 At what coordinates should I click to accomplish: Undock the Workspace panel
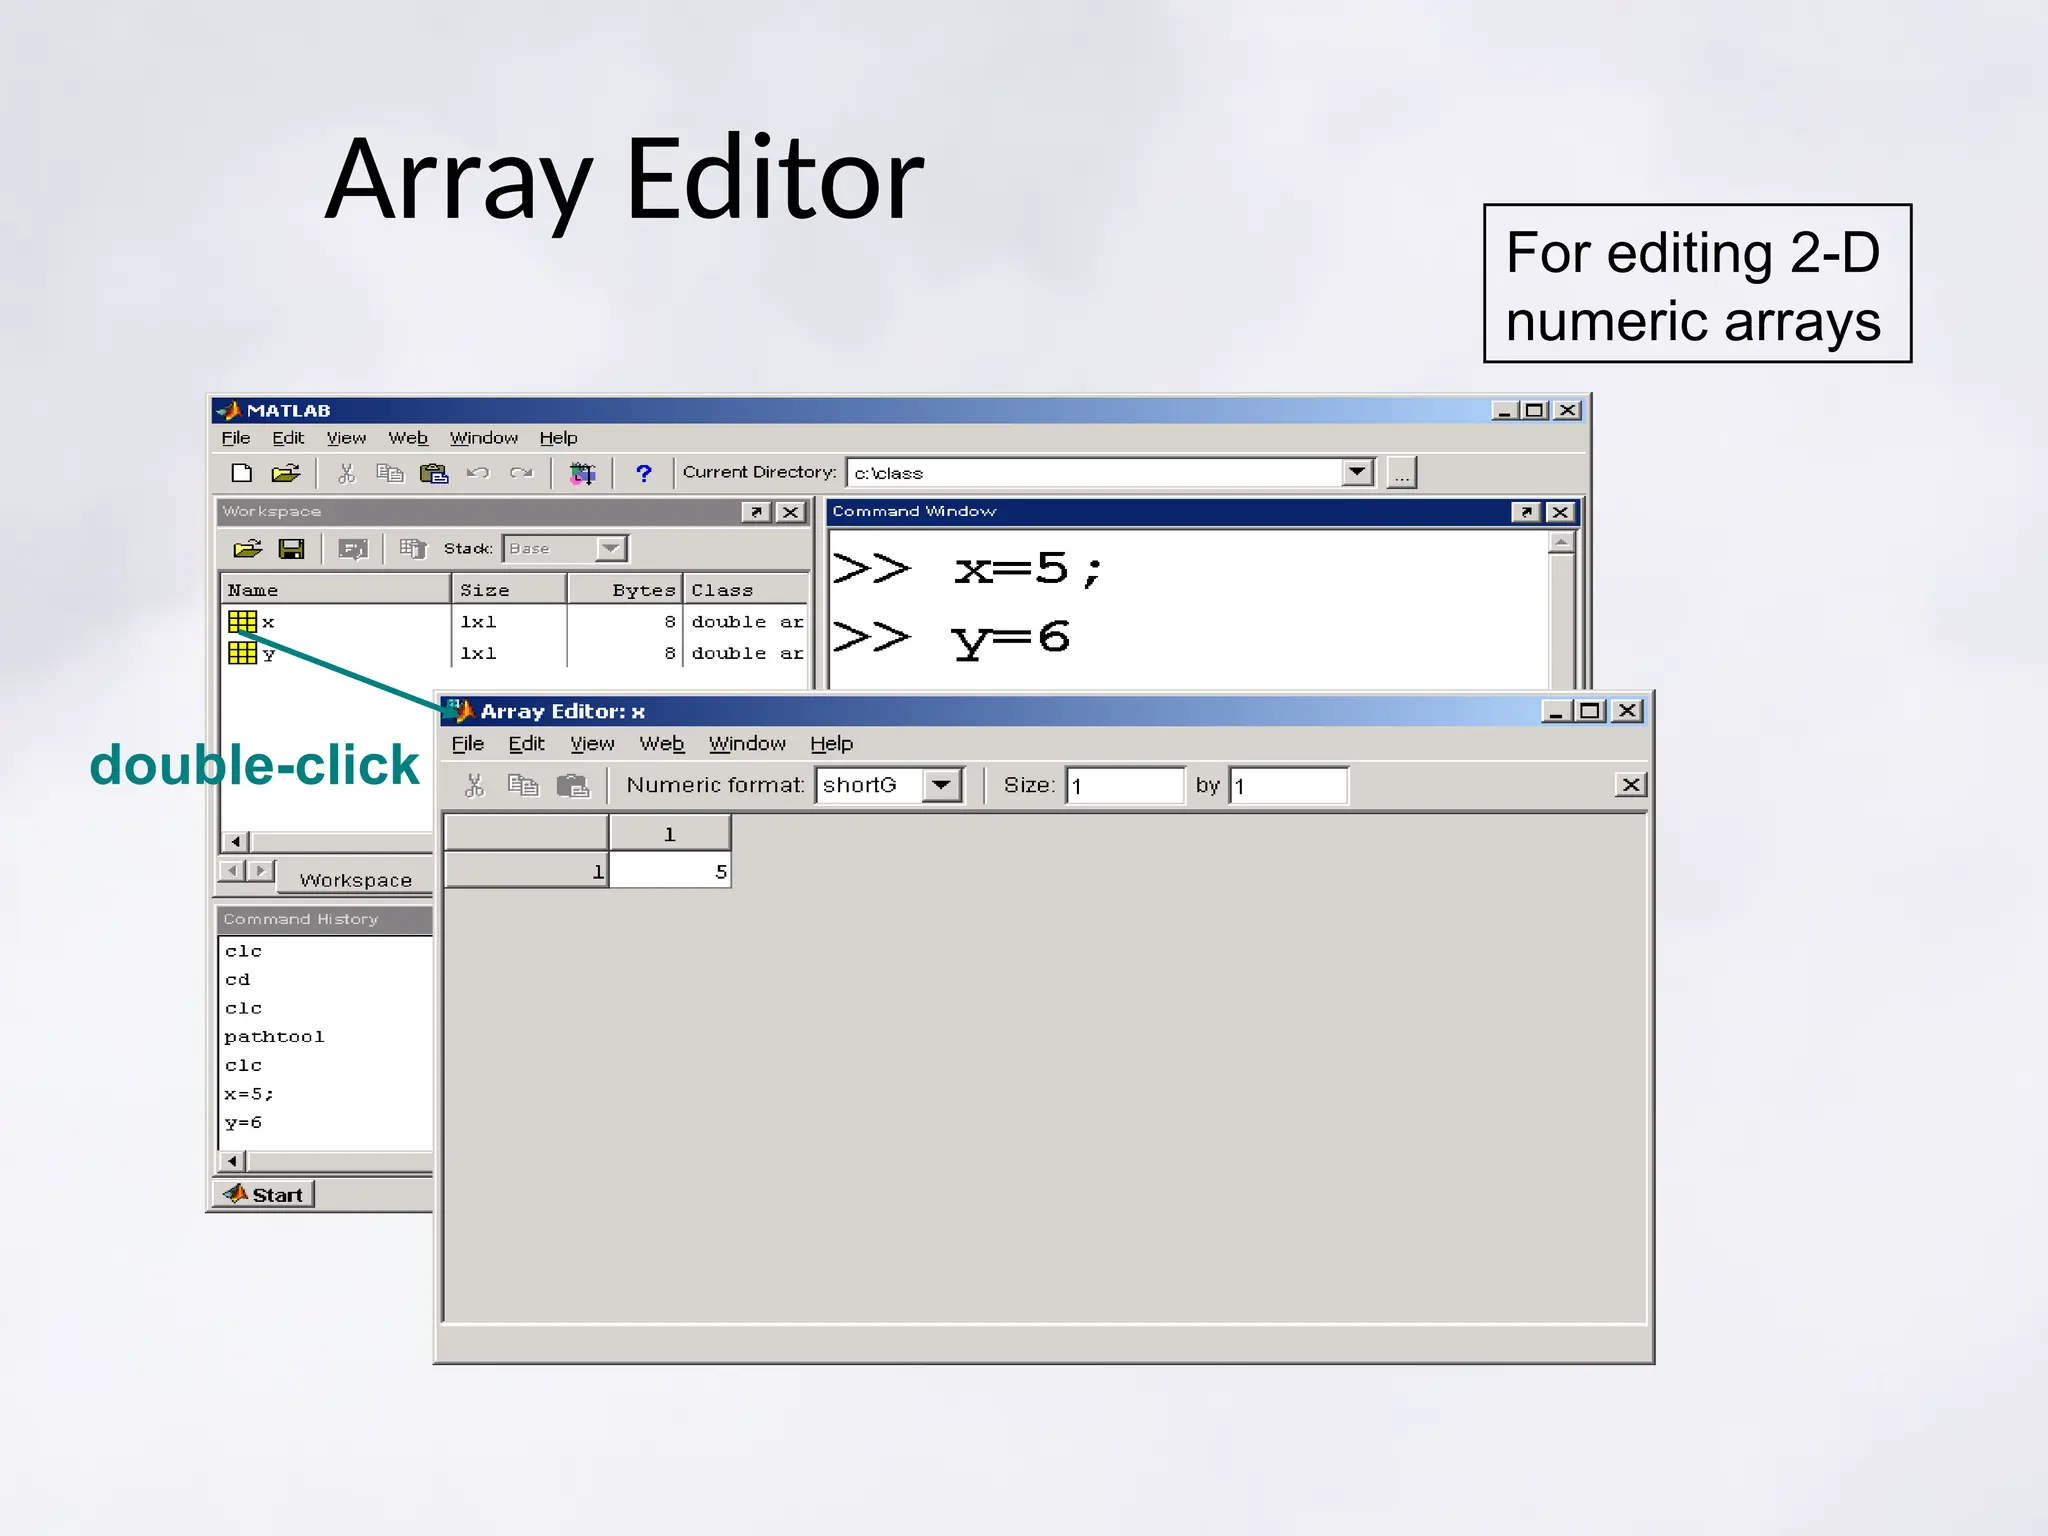coord(757,512)
